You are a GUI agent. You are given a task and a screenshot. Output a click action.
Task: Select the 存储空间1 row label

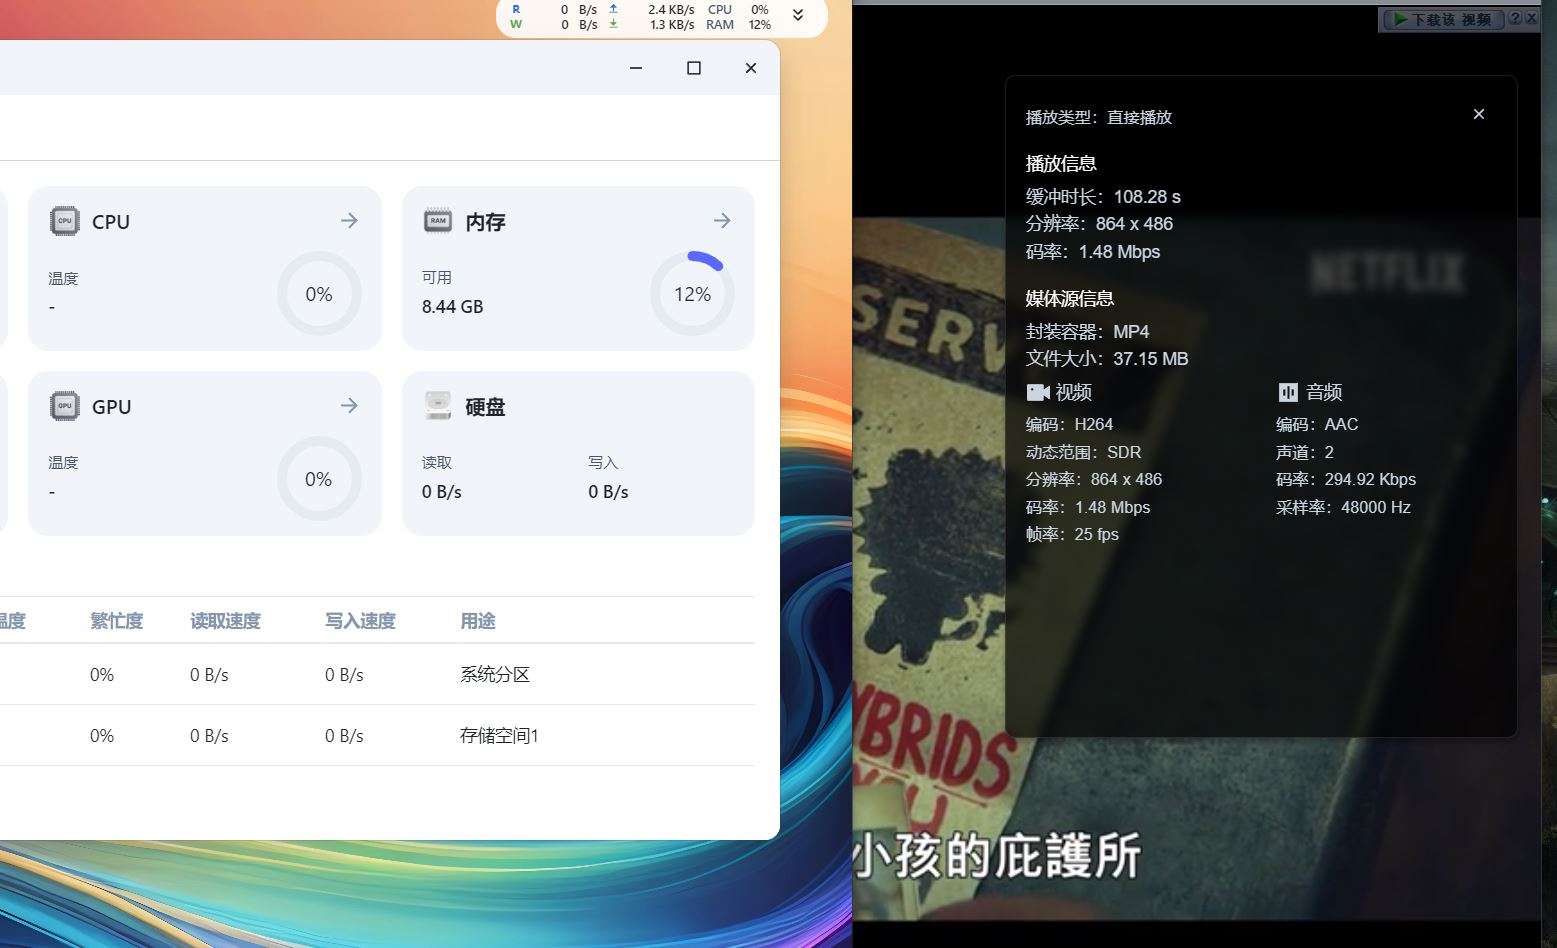499,736
